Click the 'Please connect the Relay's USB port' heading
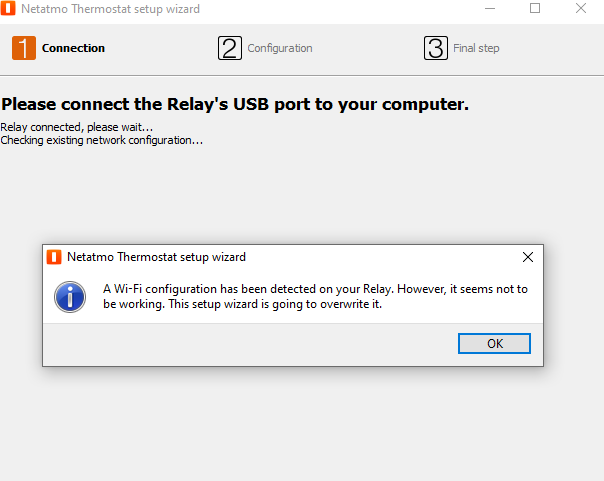The image size is (604, 481). [x=235, y=104]
